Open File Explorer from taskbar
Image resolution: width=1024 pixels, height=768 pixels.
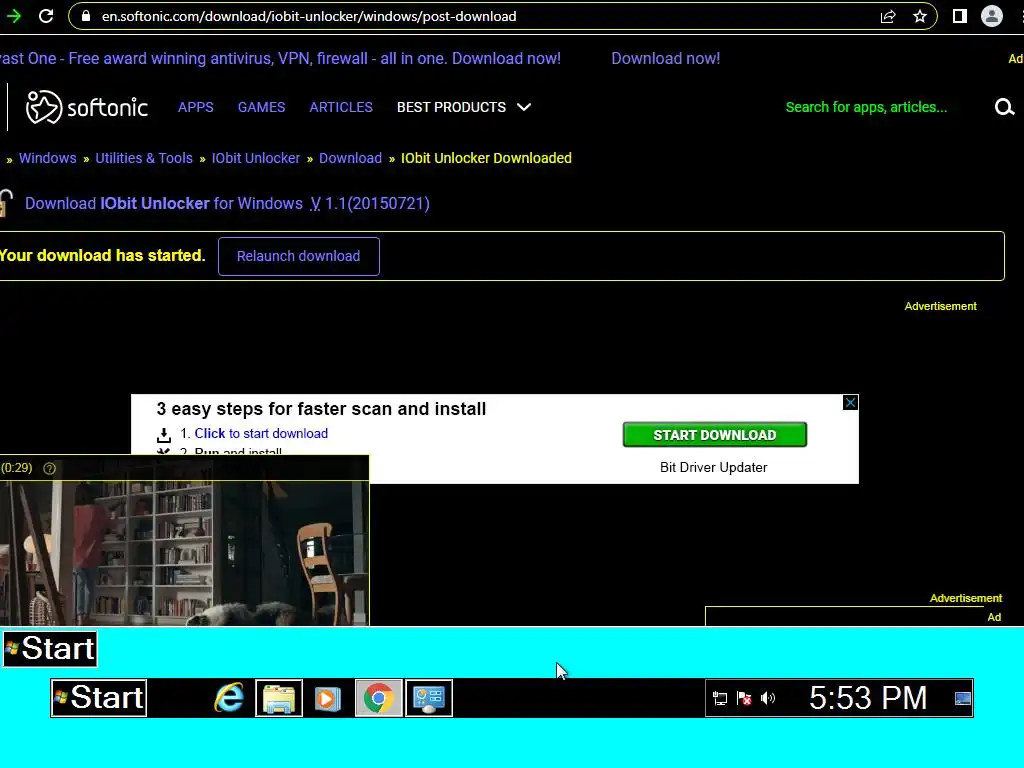coord(279,698)
